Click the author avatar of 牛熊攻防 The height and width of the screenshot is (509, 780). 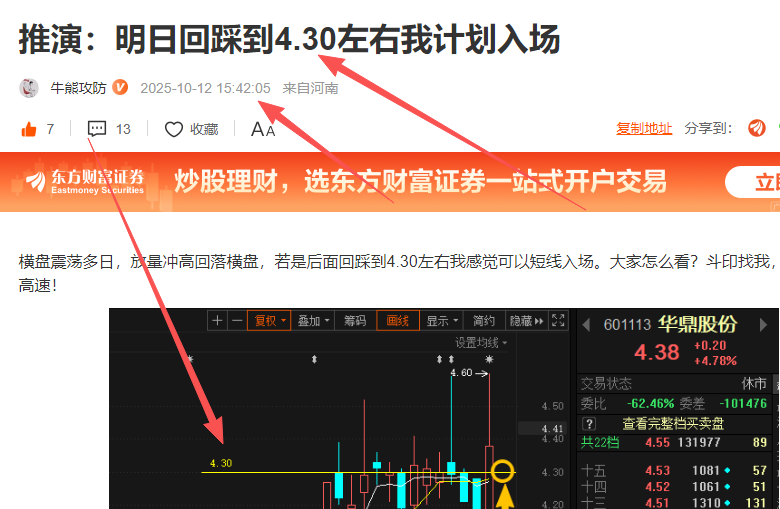[x=29, y=88]
